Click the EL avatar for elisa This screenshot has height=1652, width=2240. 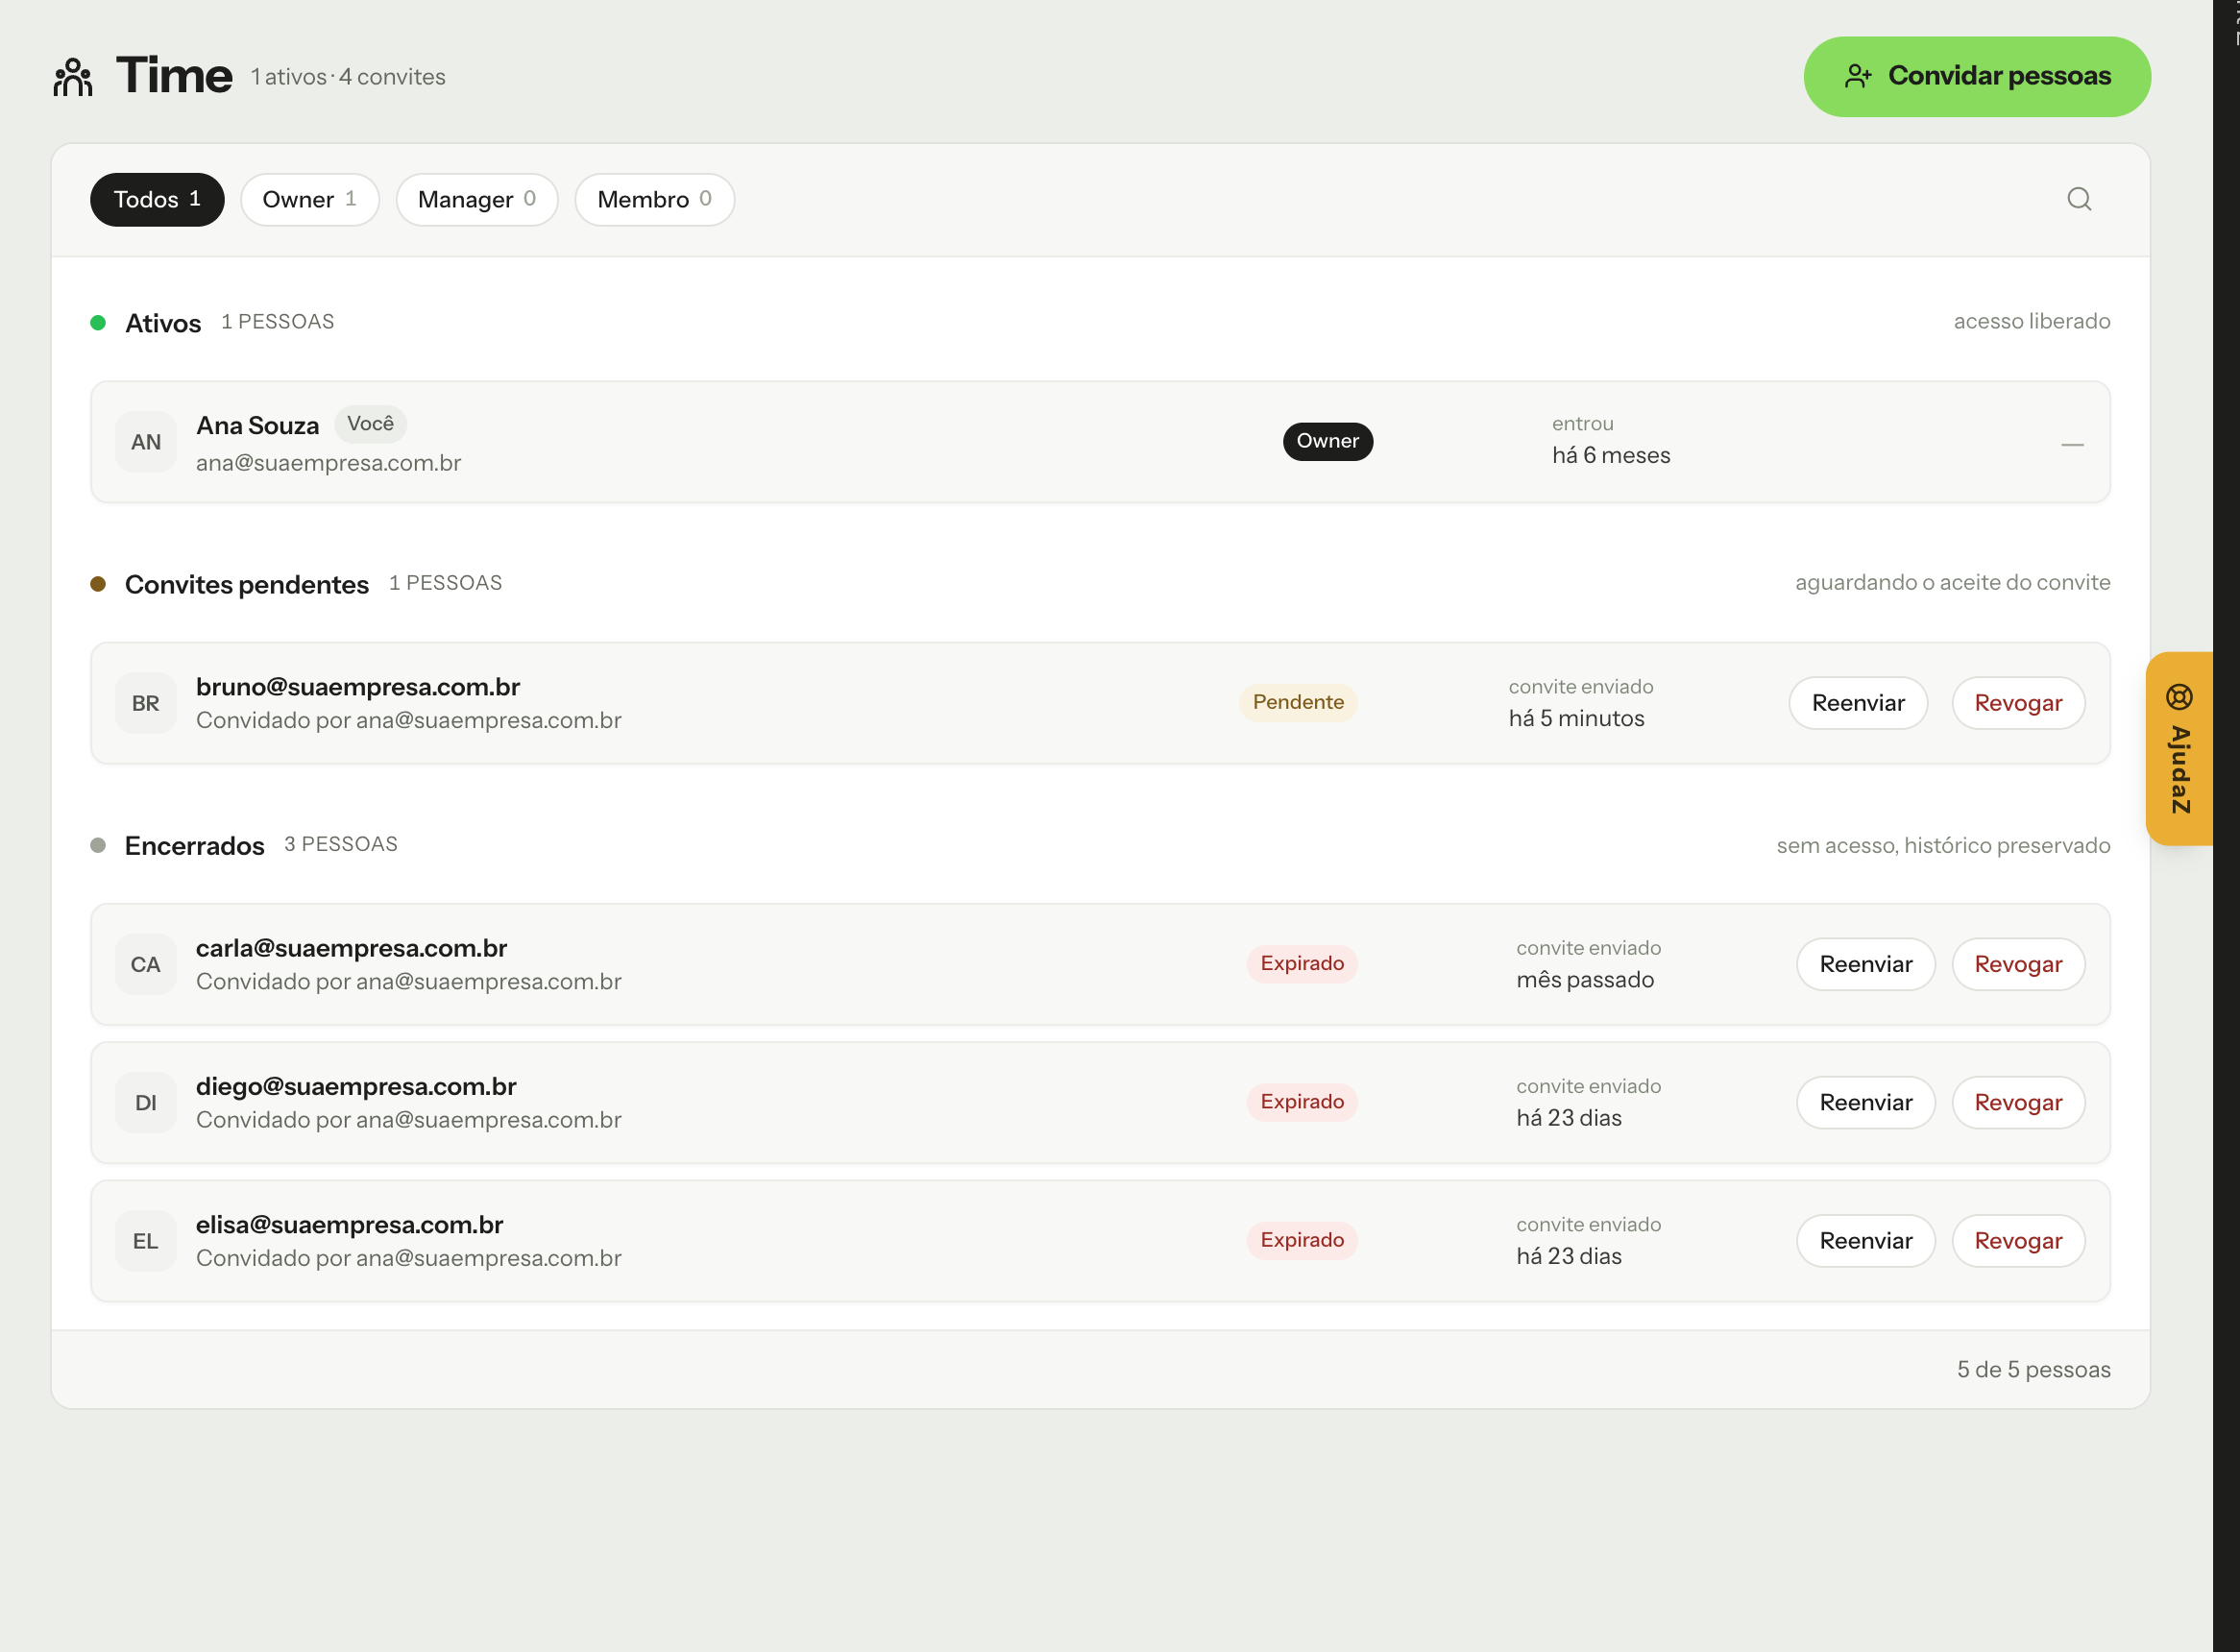point(146,1241)
